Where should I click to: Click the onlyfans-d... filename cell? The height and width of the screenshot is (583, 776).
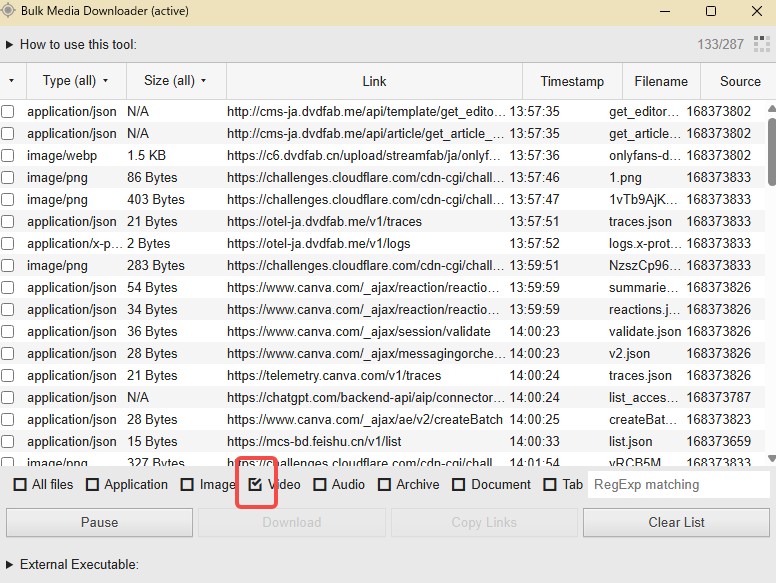click(644, 155)
